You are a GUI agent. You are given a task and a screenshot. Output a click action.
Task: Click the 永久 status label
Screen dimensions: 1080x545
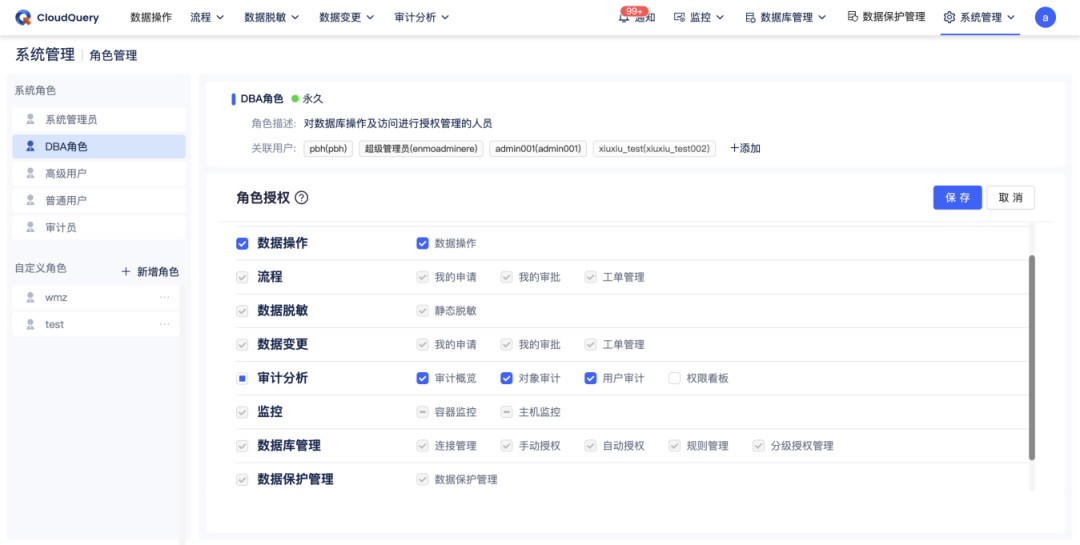(x=313, y=99)
